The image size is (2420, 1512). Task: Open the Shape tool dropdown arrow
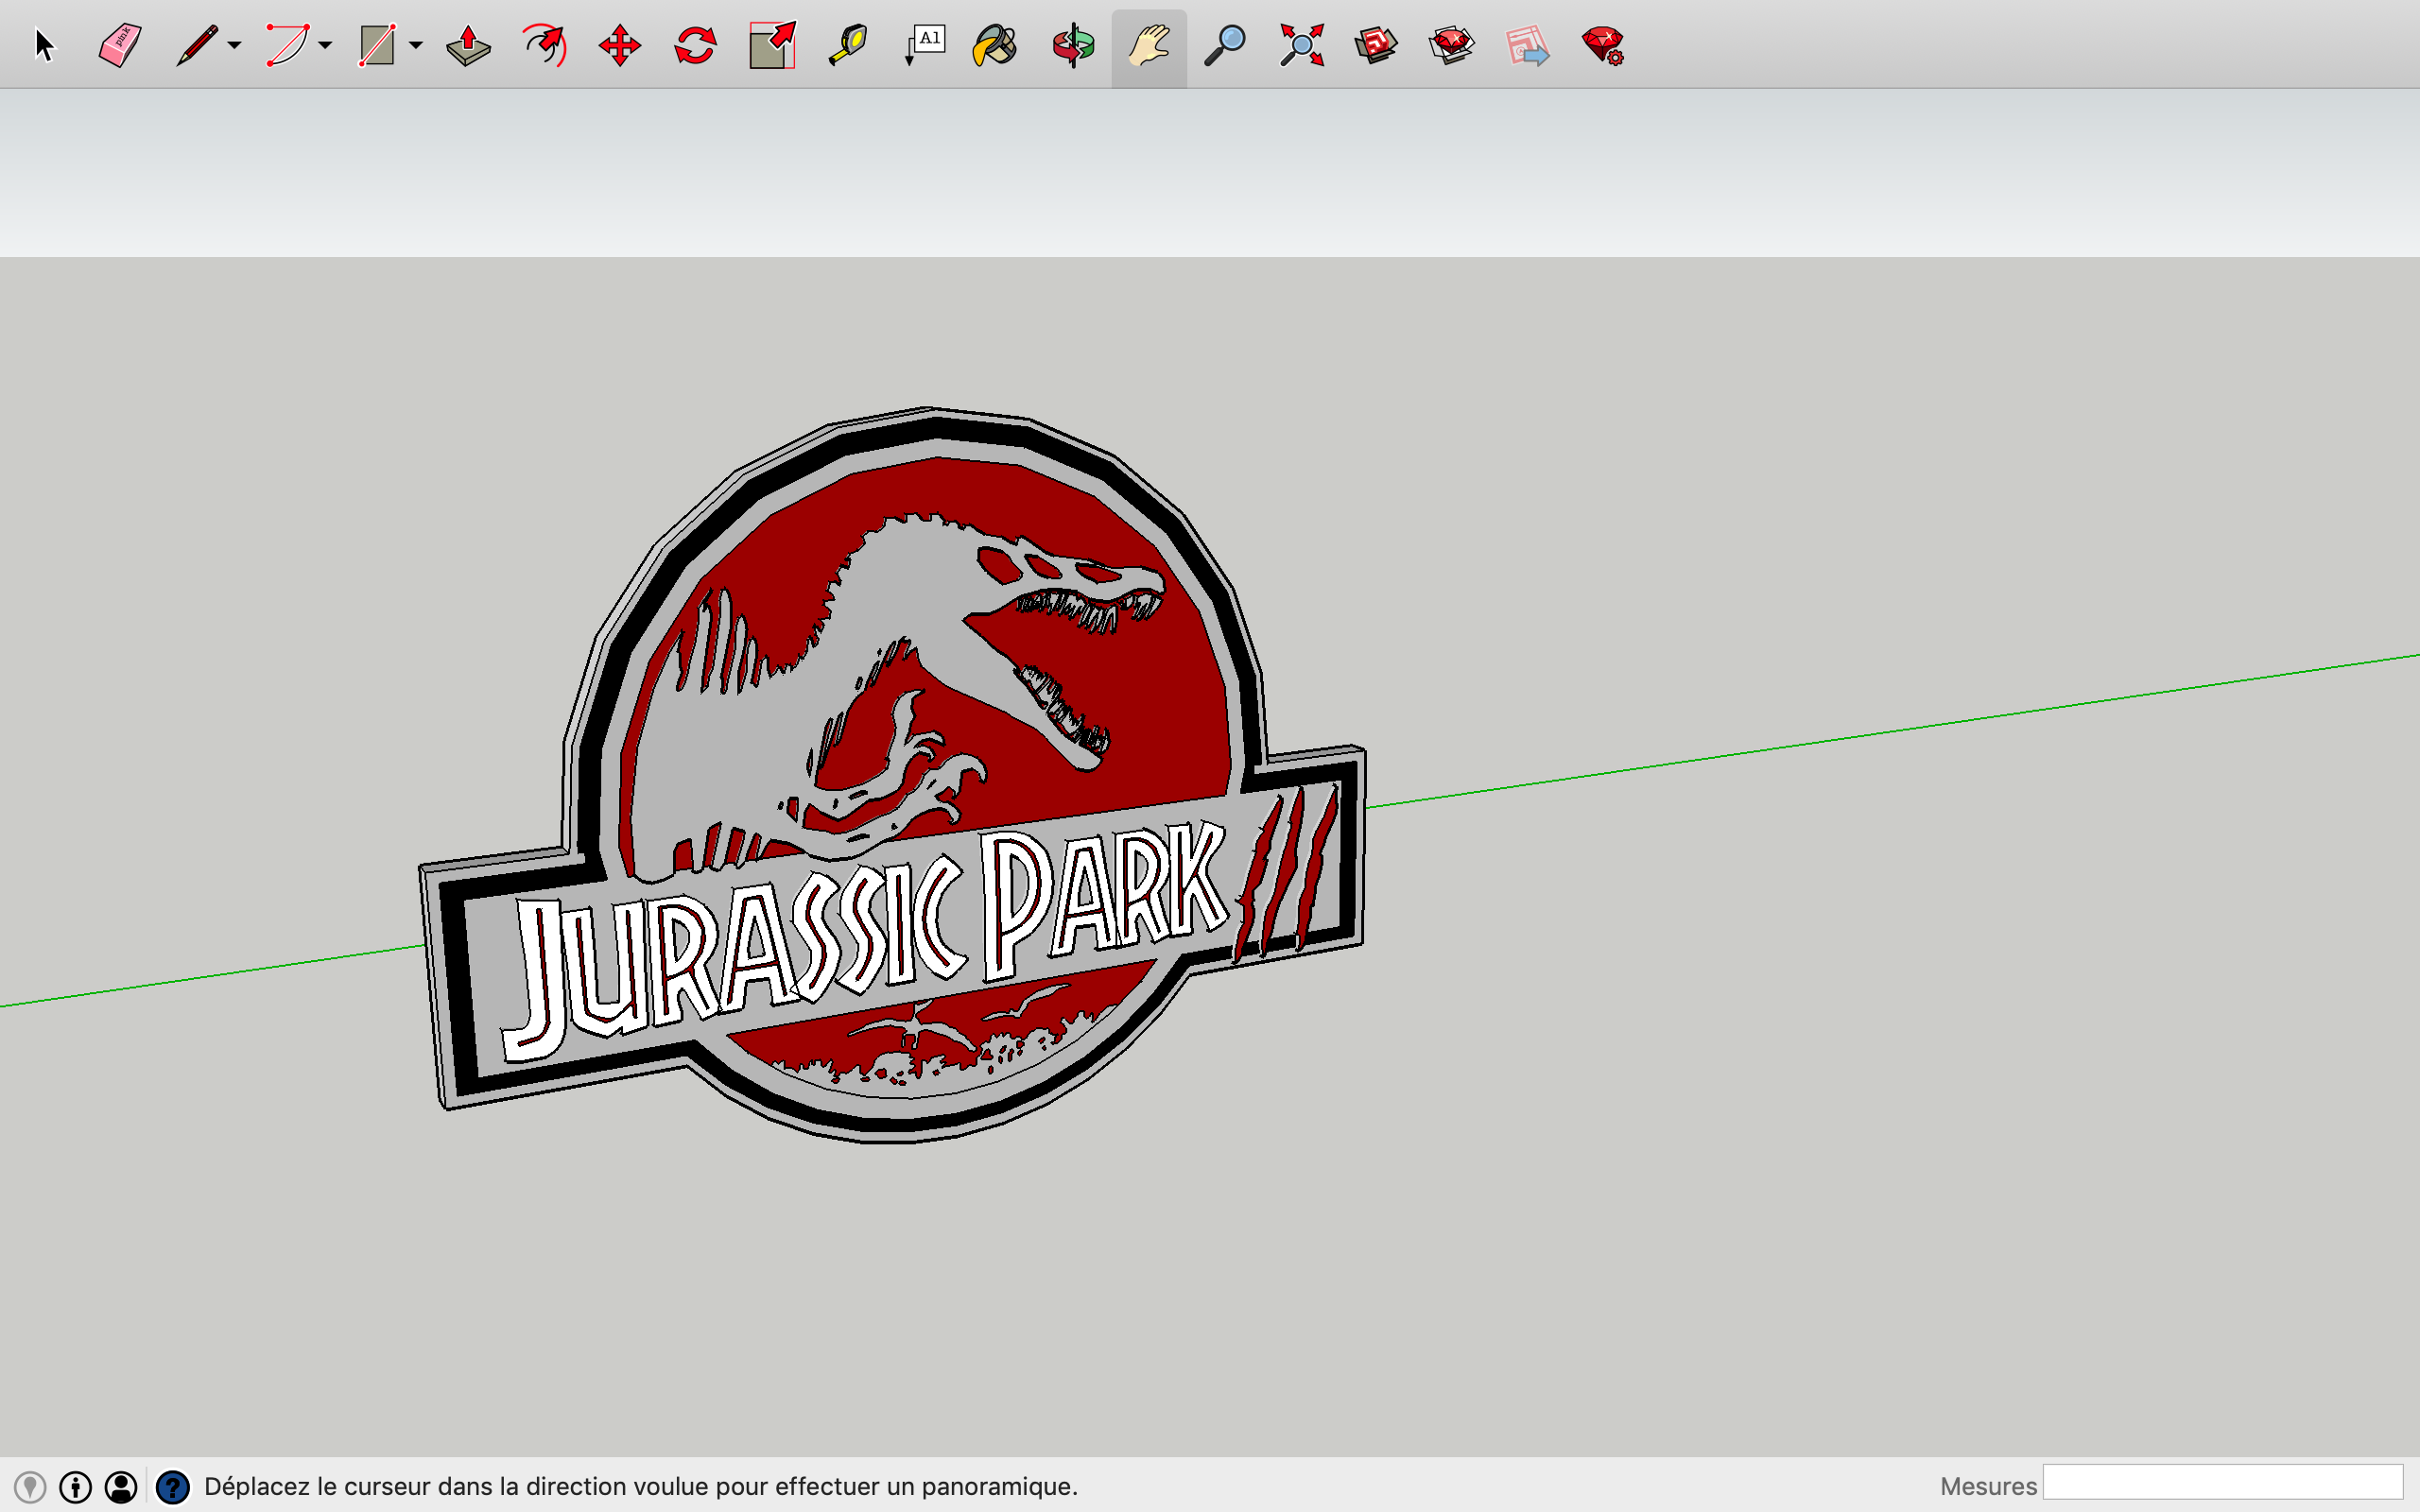pyautogui.click(x=416, y=46)
